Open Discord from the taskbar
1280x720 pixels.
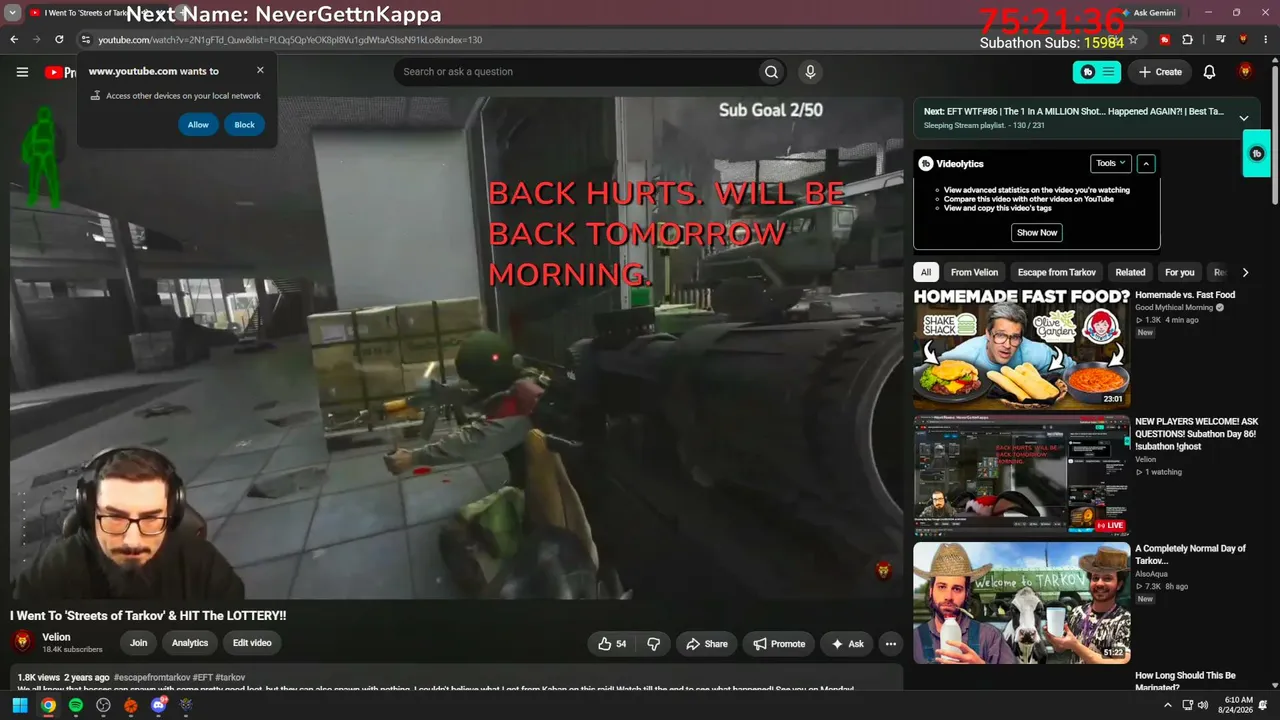(158, 705)
